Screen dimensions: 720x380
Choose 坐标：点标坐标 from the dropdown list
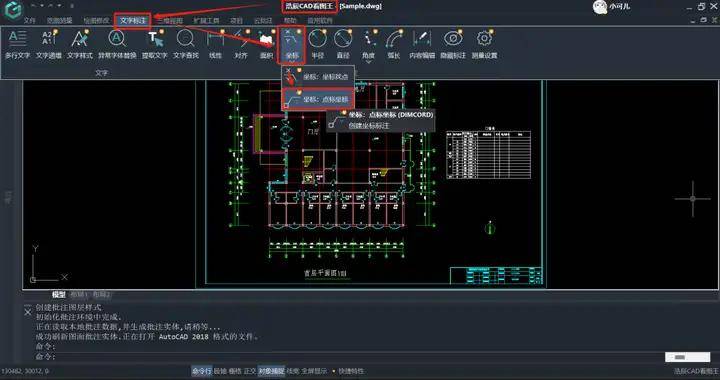point(318,99)
